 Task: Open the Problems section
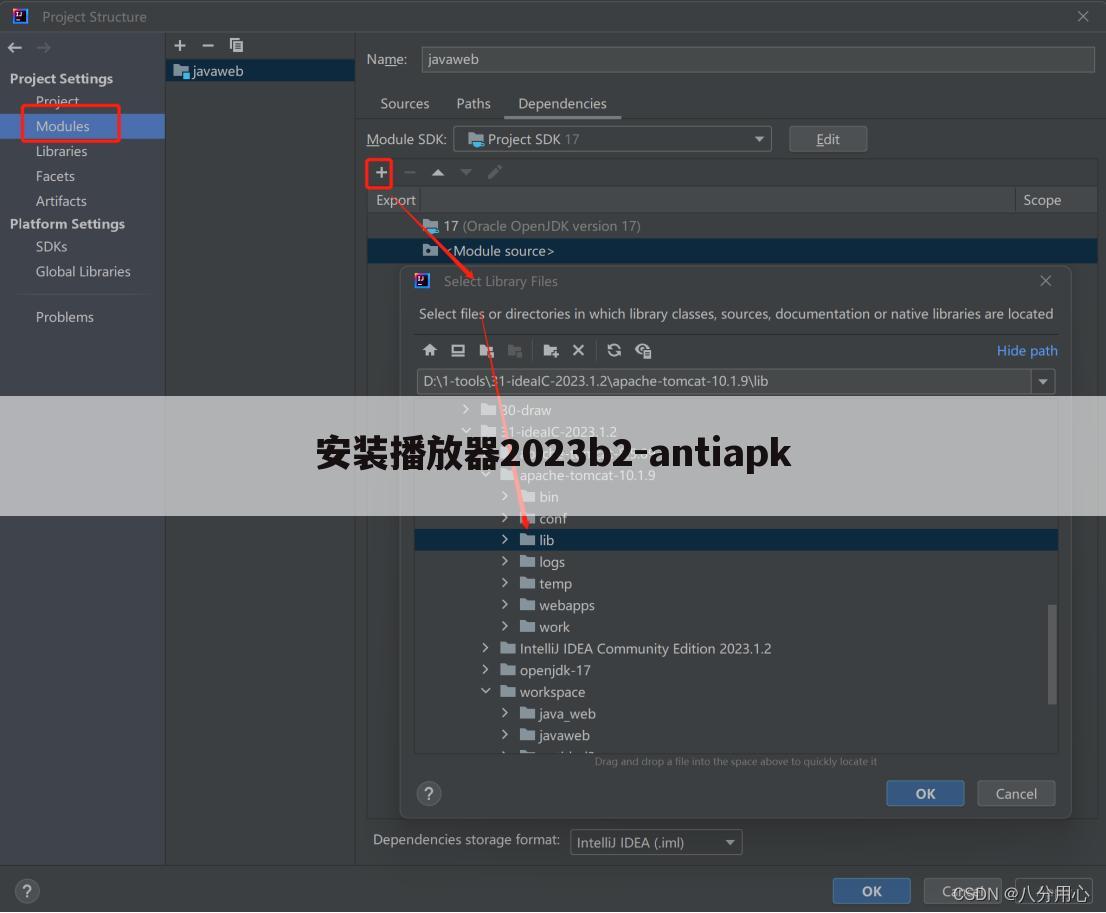coord(65,318)
